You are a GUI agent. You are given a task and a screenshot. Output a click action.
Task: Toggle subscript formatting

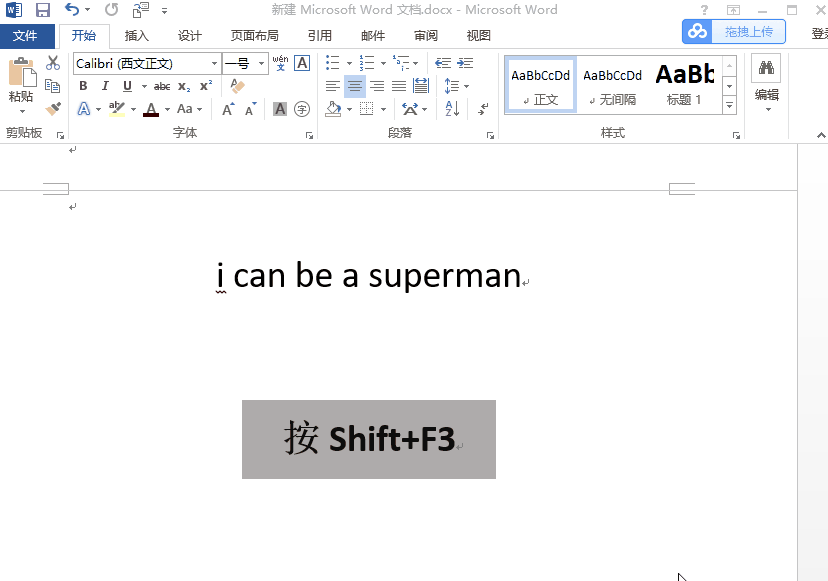pyautogui.click(x=184, y=86)
